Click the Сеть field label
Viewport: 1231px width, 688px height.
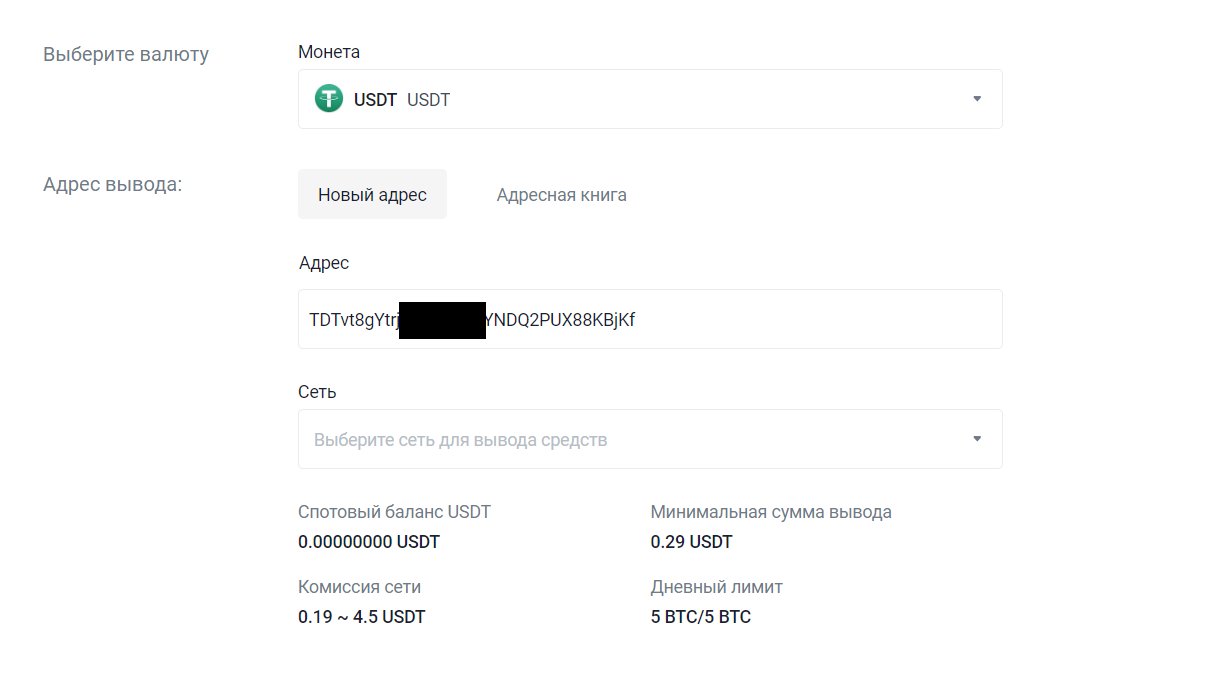coord(317,392)
